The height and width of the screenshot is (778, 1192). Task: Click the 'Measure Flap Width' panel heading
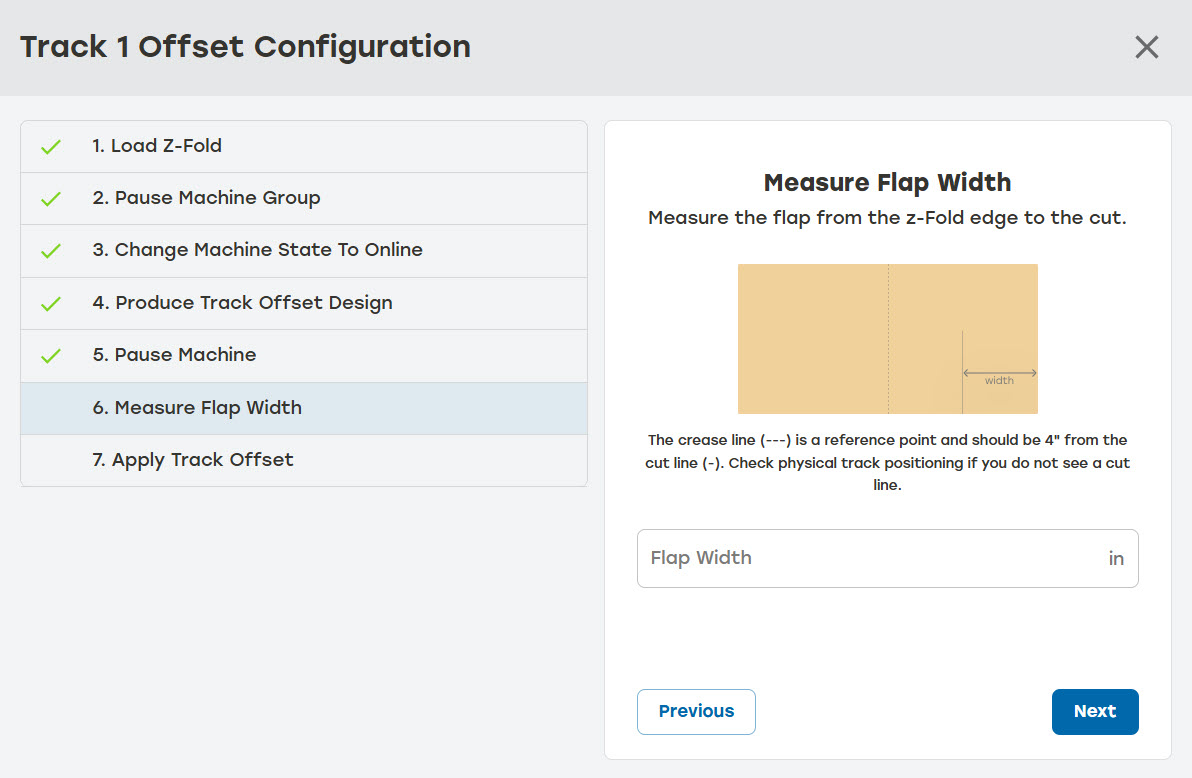(x=887, y=183)
